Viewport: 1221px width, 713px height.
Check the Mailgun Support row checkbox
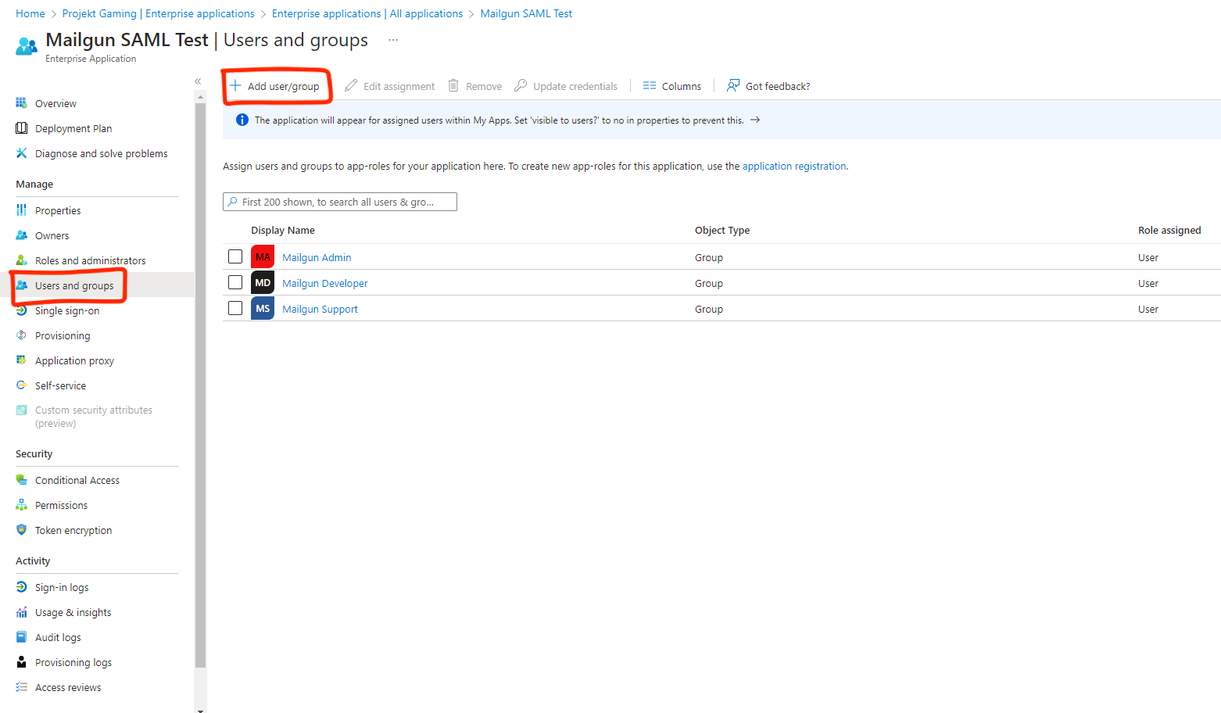point(235,309)
